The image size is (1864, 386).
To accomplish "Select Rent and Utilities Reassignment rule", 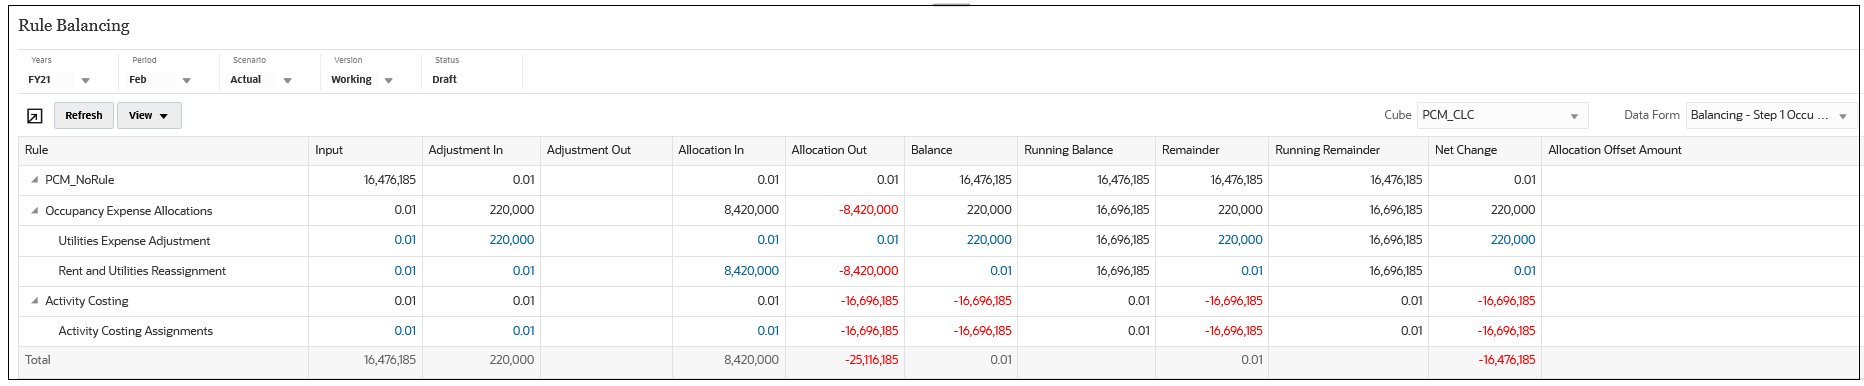I will click(142, 271).
